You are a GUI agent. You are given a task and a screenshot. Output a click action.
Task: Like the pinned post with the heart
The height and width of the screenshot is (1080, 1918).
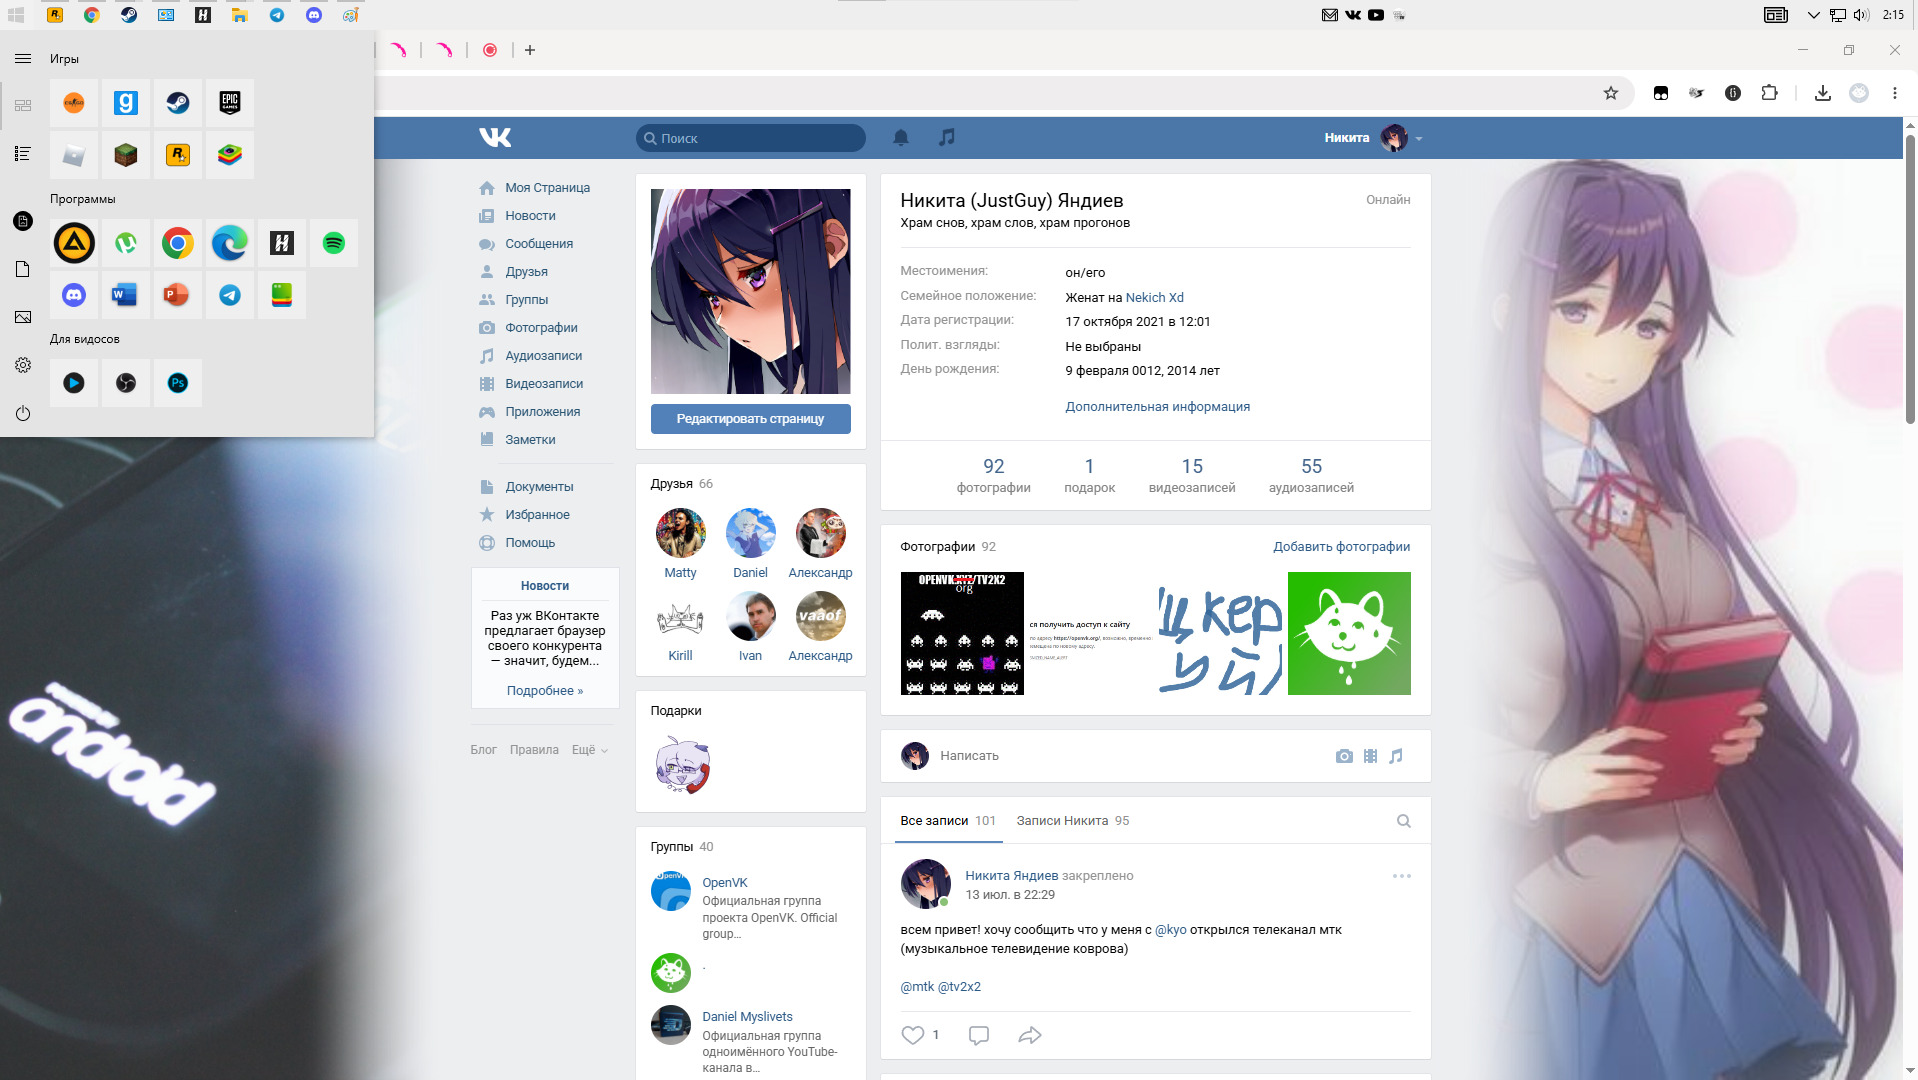(913, 1035)
